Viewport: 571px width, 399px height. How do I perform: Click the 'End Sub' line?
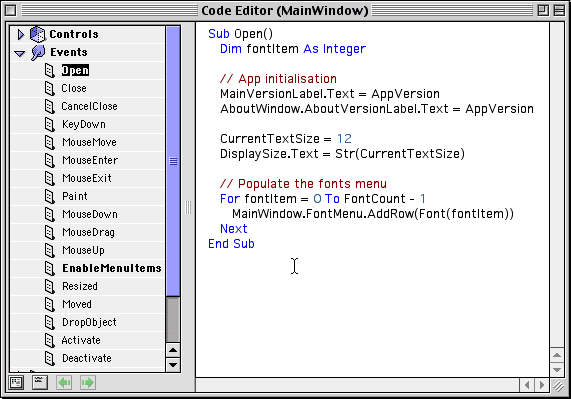(231, 244)
